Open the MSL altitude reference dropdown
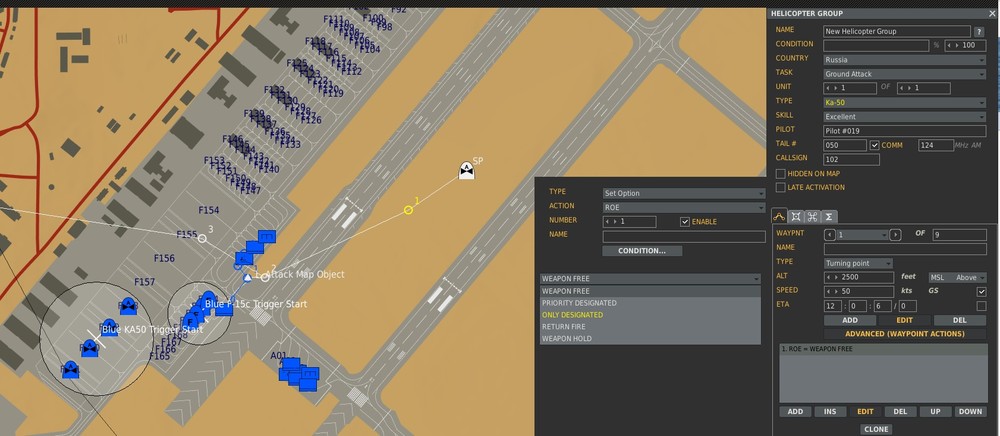 pyautogui.click(x=957, y=277)
